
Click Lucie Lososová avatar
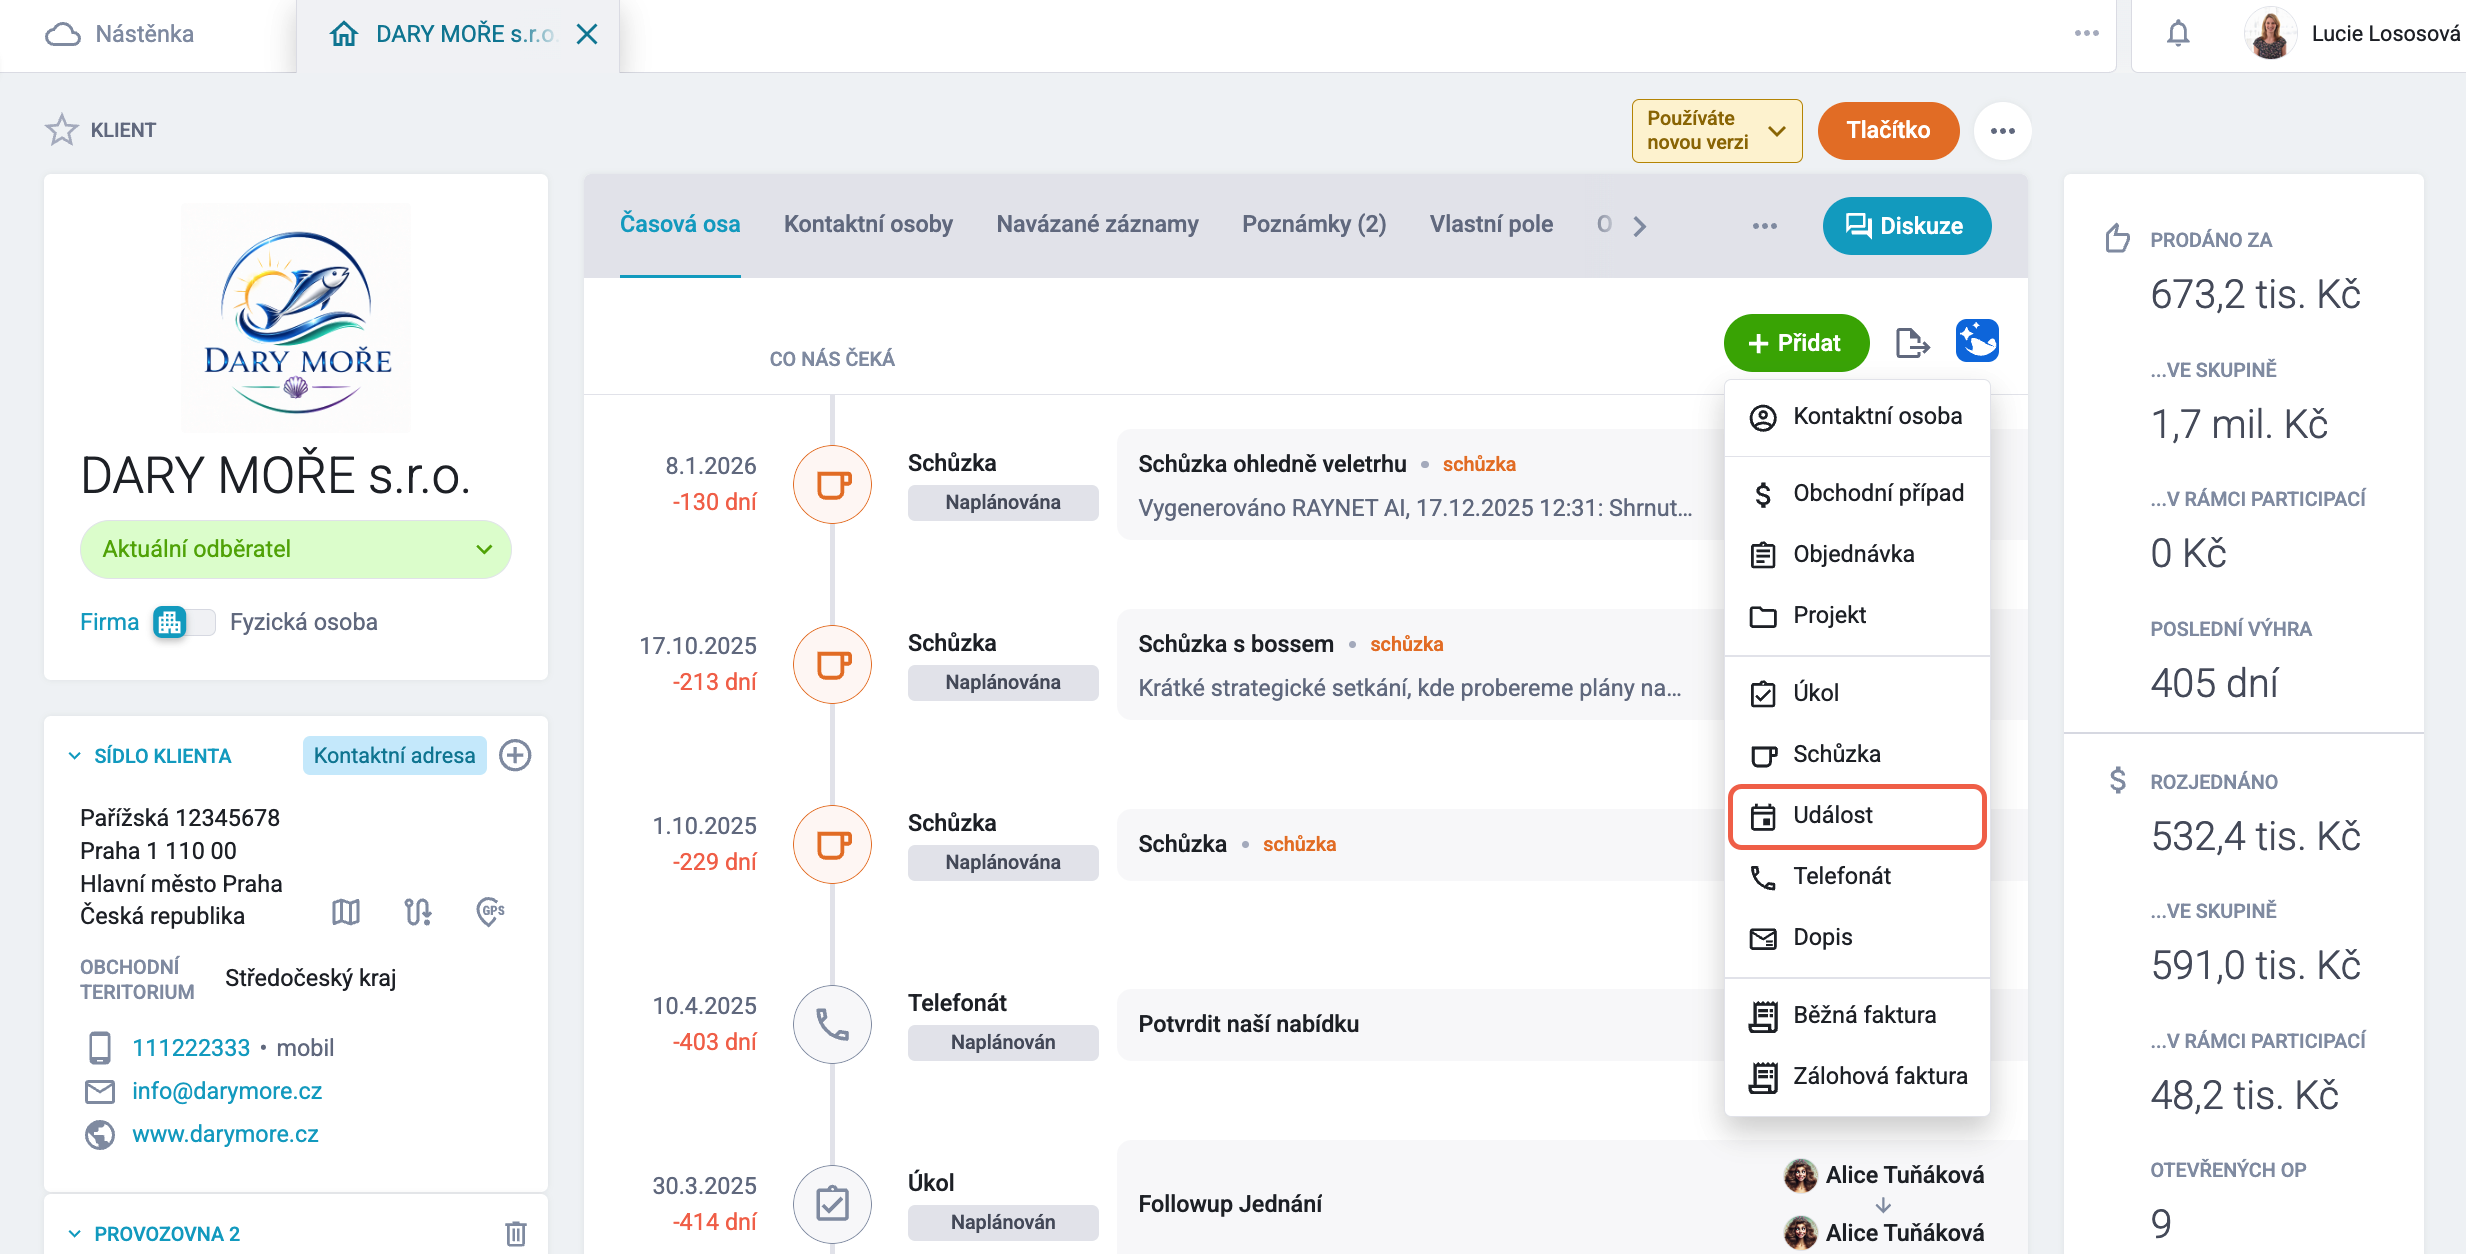point(2270,34)
